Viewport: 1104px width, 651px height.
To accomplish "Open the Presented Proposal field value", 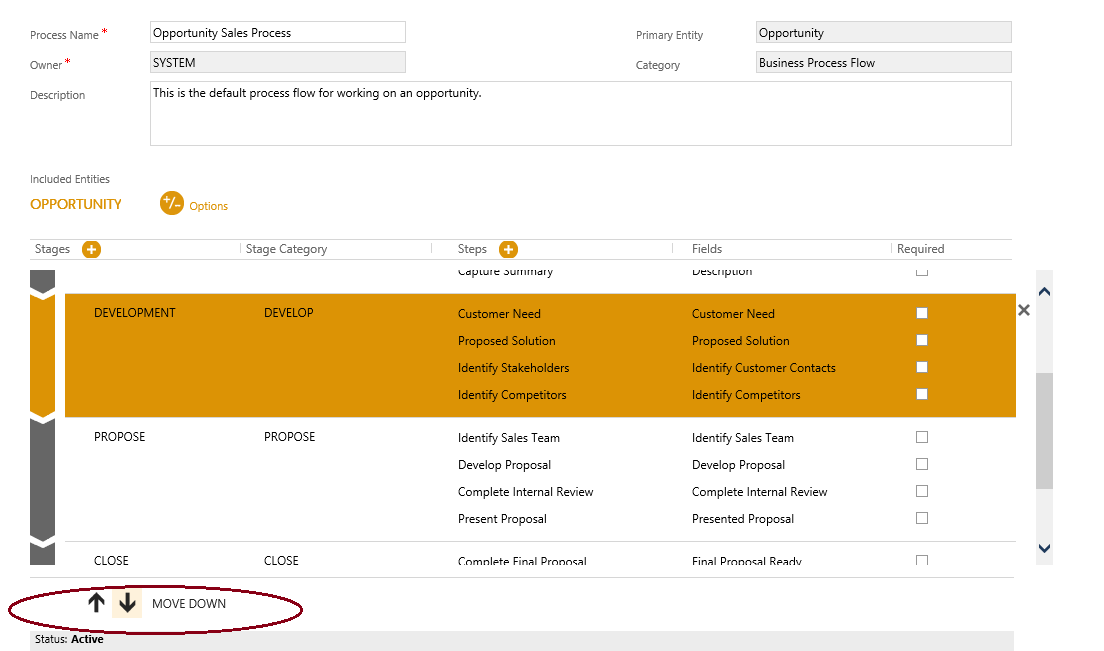I will tap(743, 519).
